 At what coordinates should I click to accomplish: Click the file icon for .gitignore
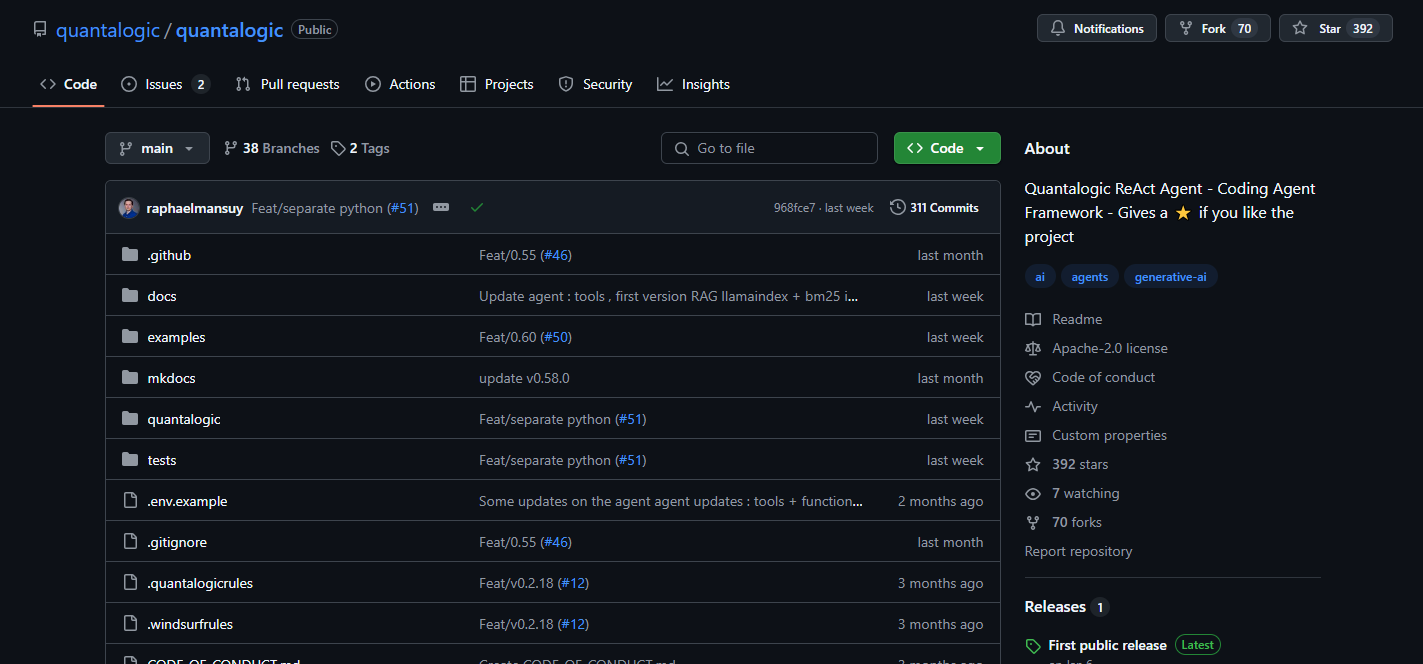[129, 542]
